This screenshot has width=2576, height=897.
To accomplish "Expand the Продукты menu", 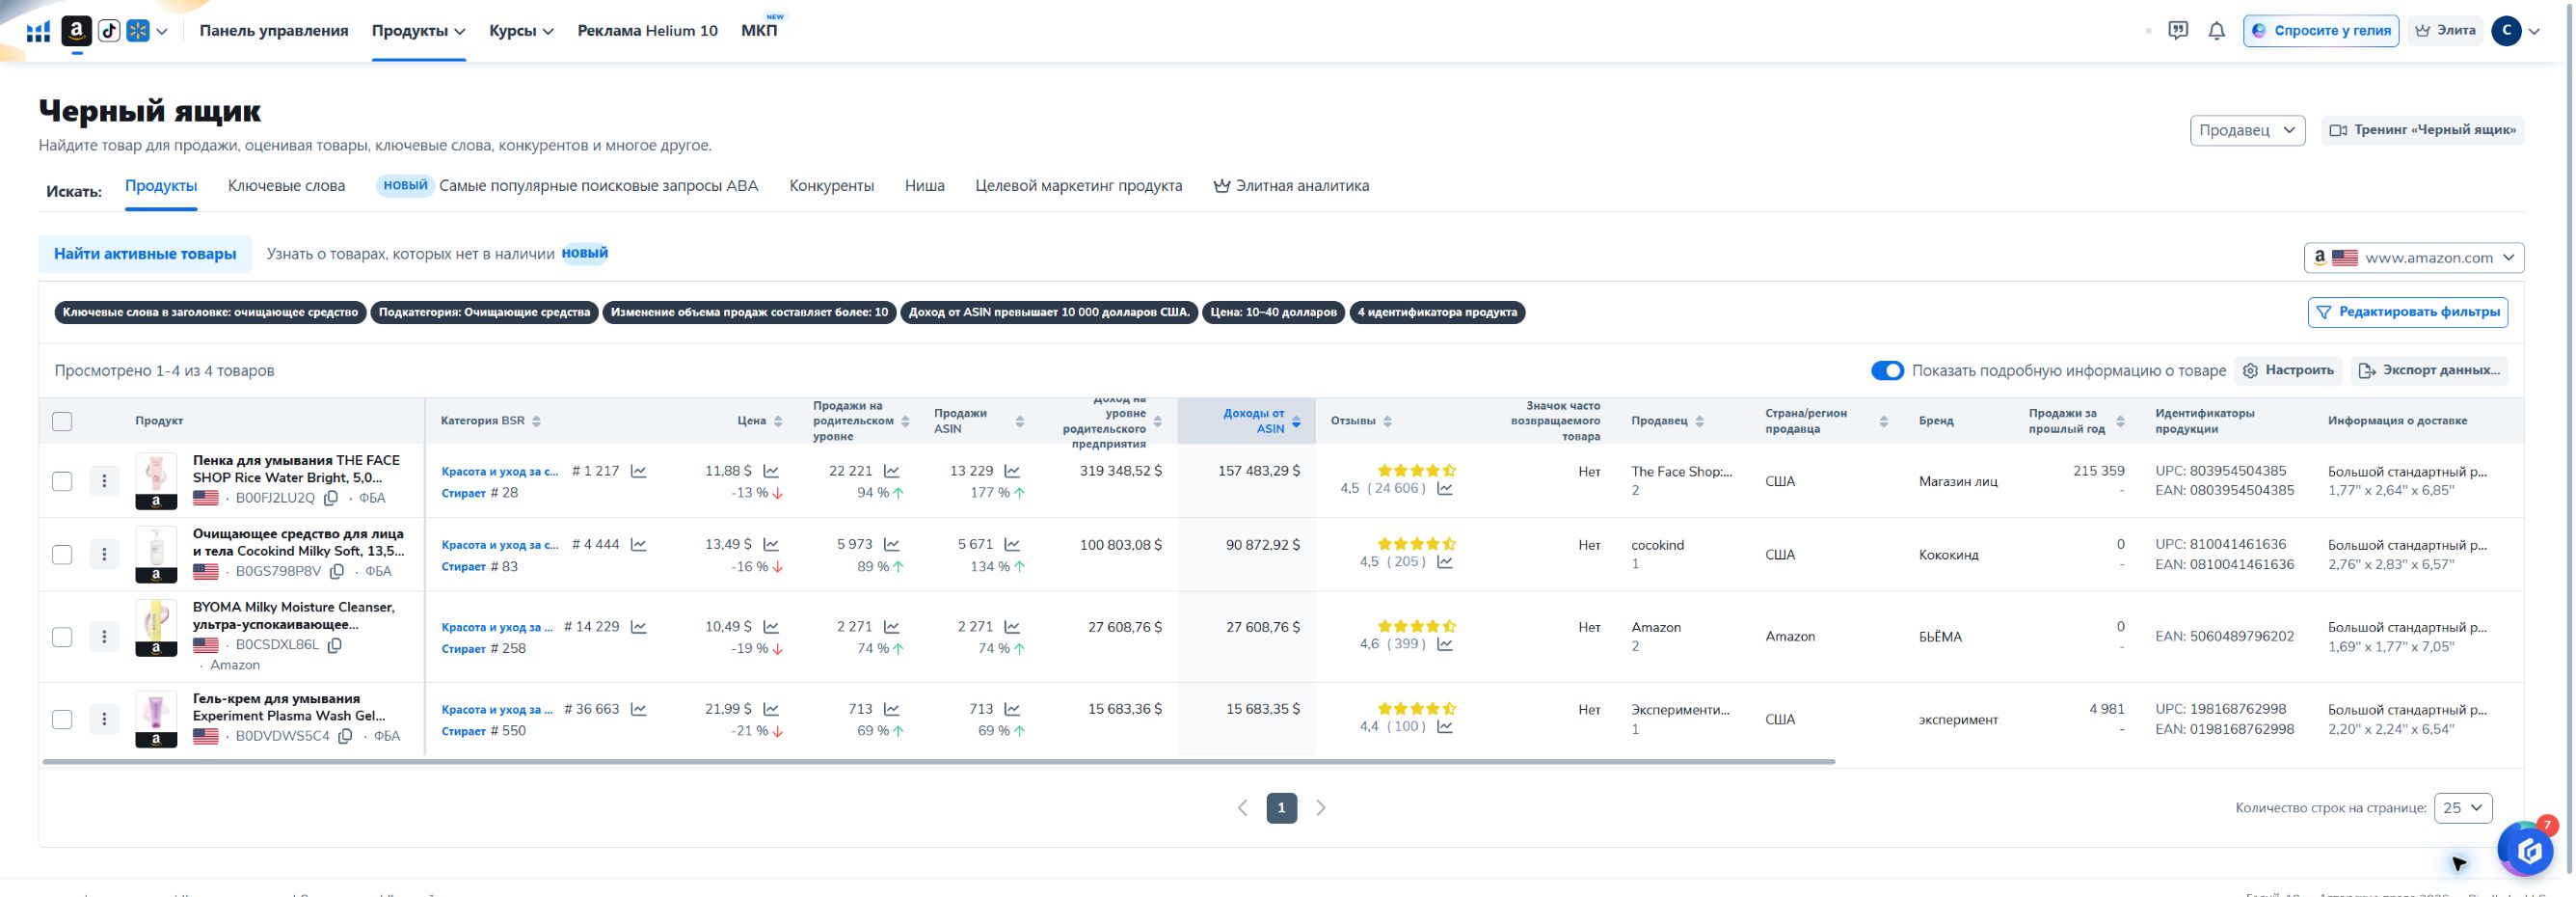I will pyautogui.click(x=418, y=31).
